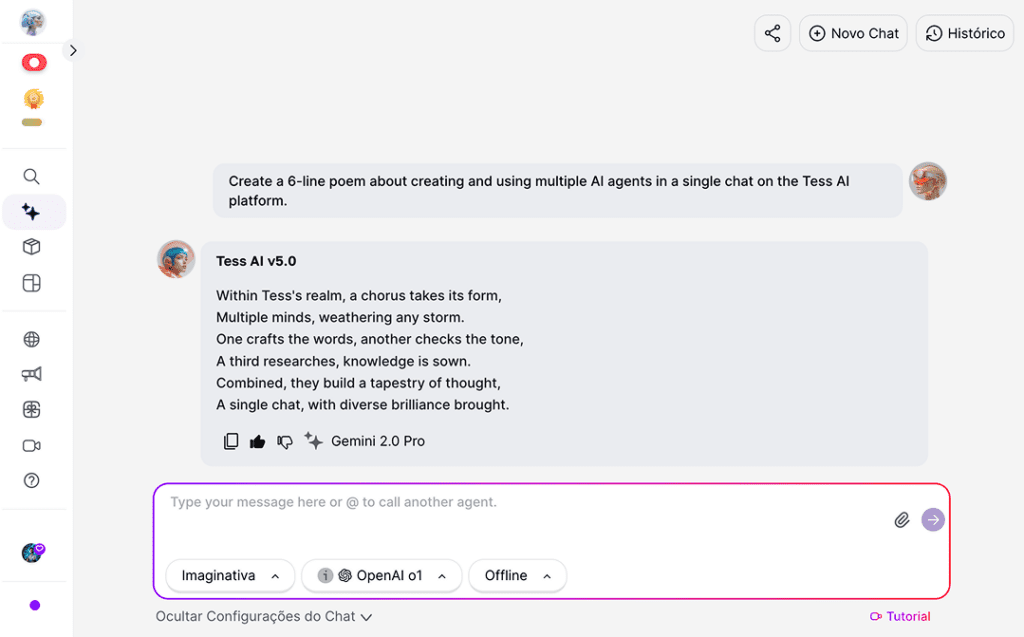Image resolution: width=1024 pixels, height=637 pixels.
Task: Open the OpenAI o1 model dropdown
Action: pyautogui.click(x=381, y=576)
